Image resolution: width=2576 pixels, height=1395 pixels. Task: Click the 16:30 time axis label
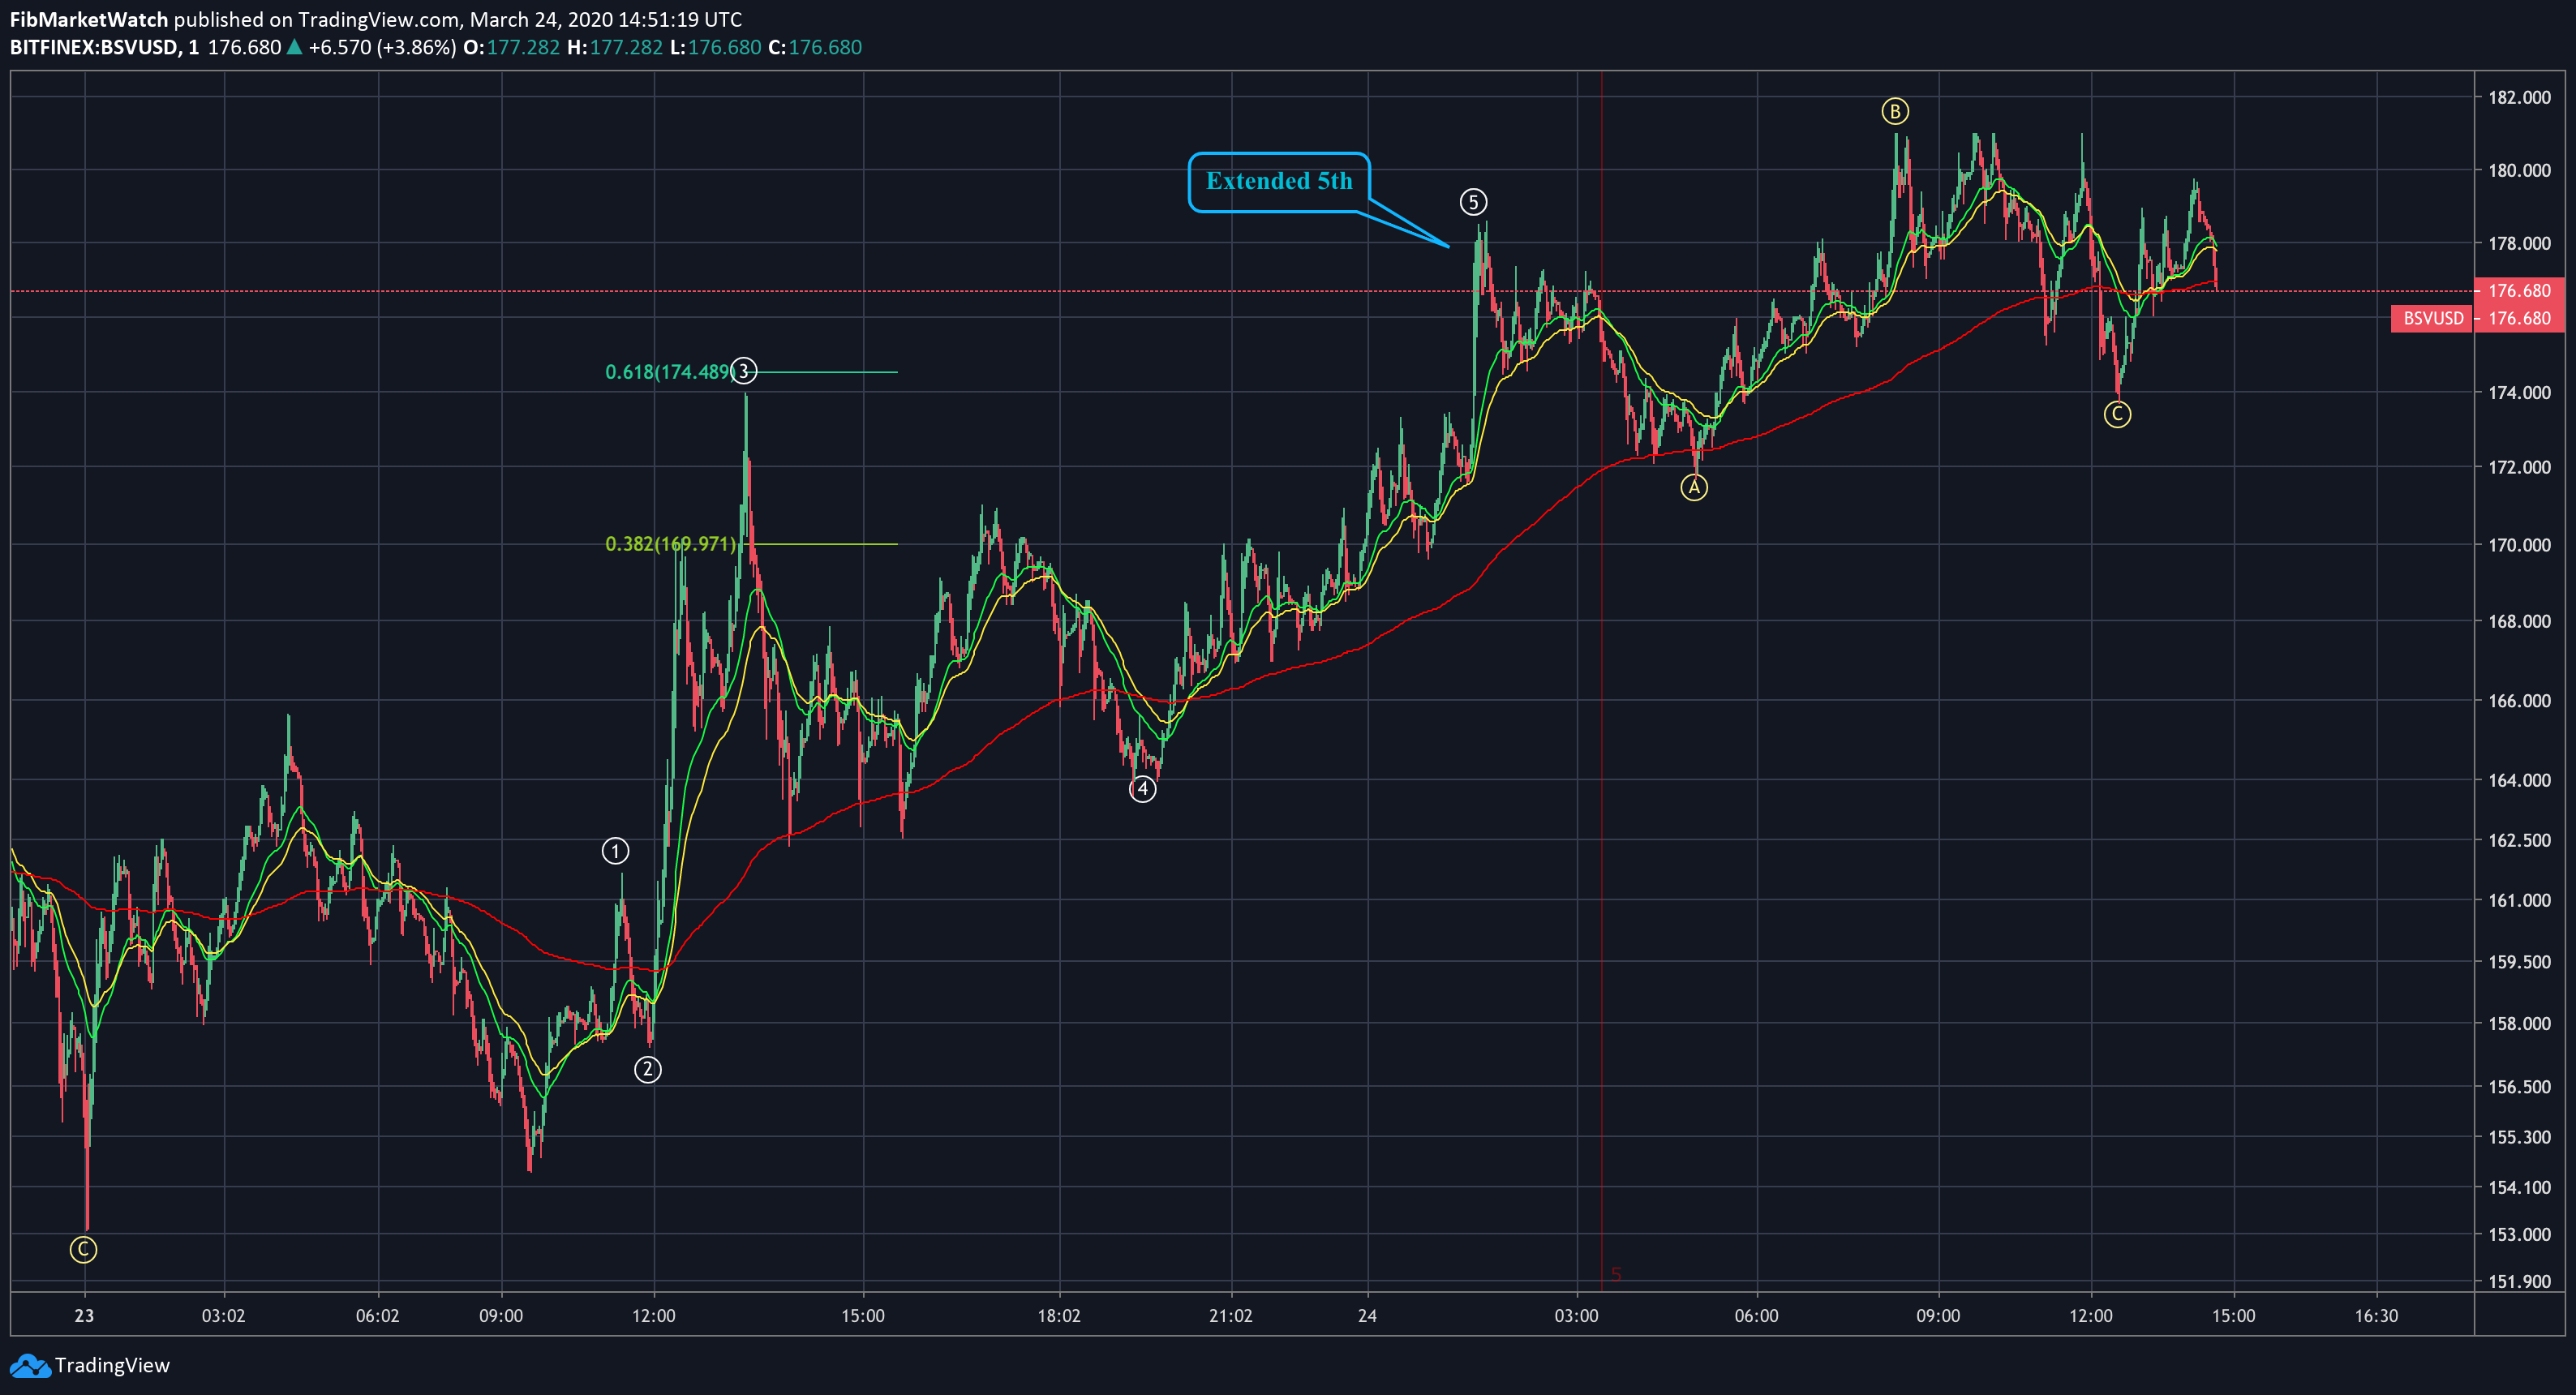click(2376, 1315)
